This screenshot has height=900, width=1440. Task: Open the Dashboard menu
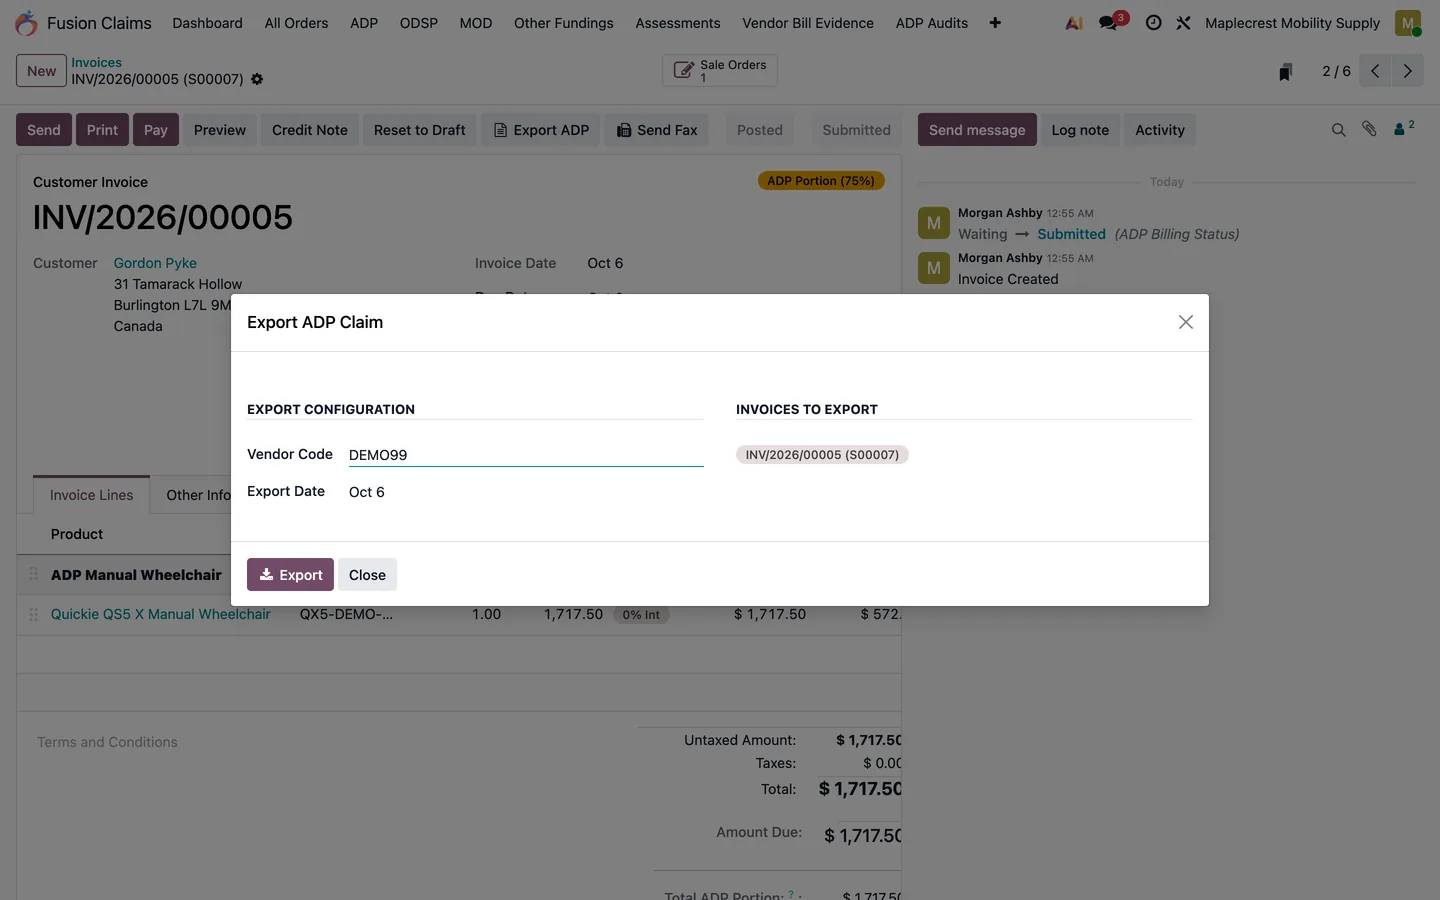tap(207, 23)
